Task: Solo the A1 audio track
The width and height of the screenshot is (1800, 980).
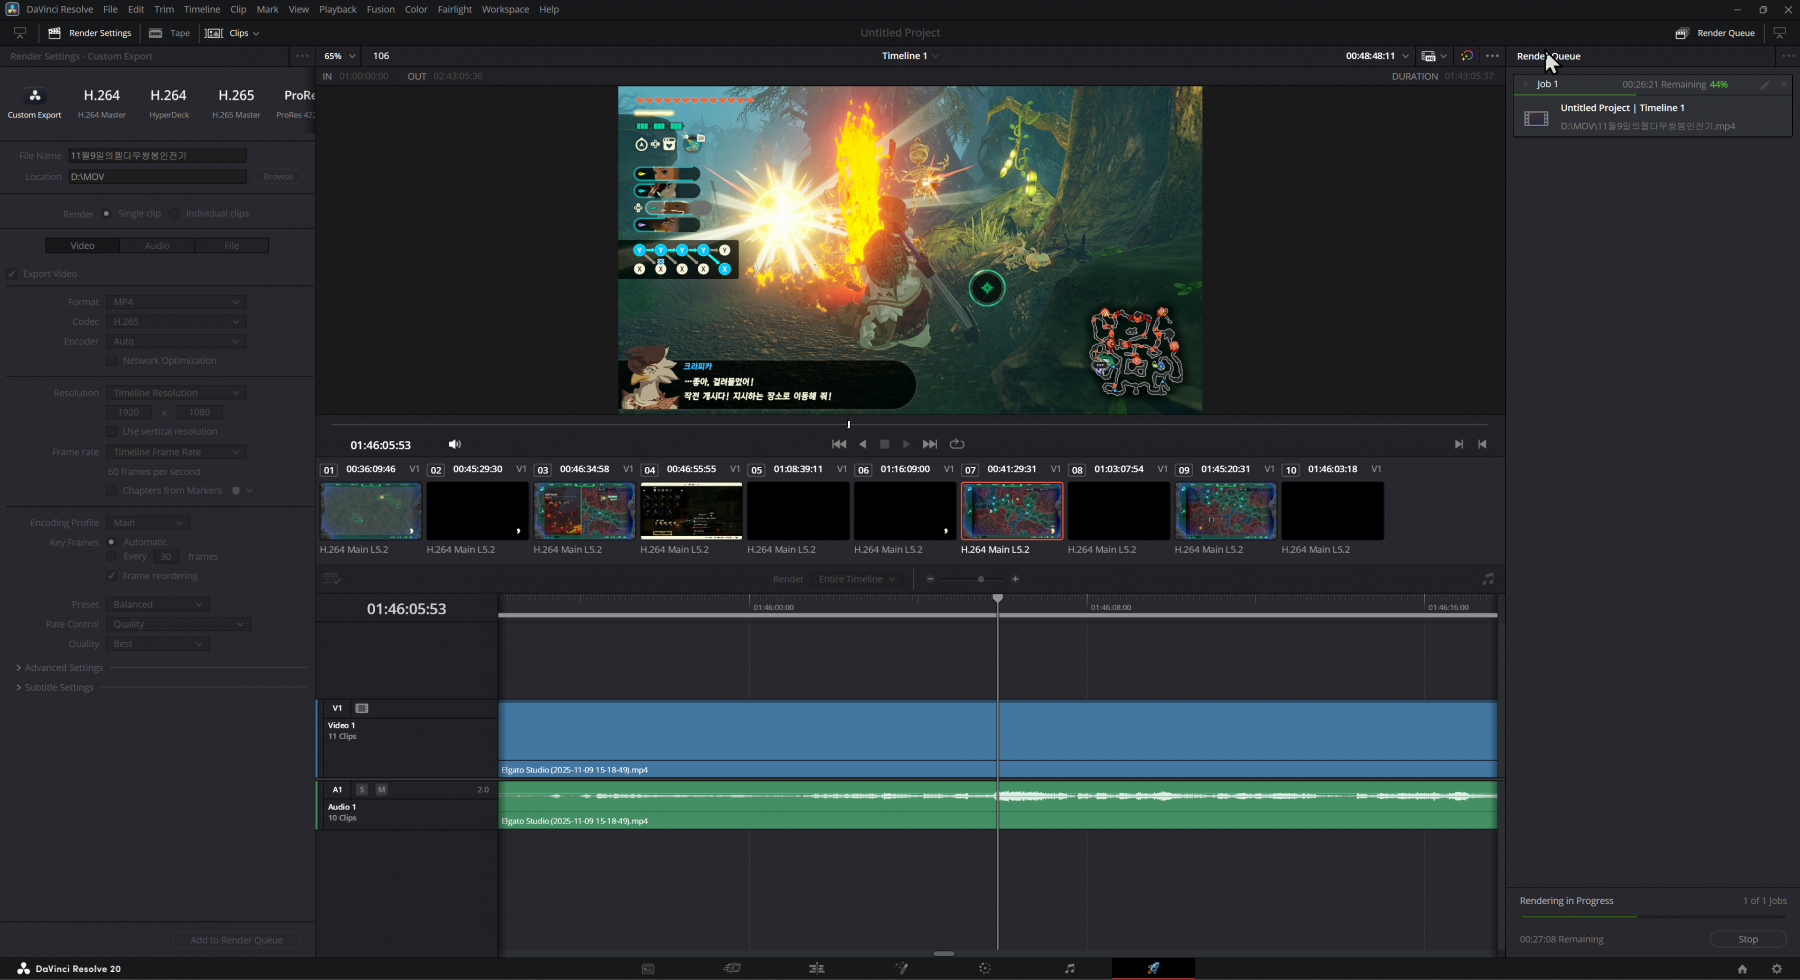Action: 362,789
